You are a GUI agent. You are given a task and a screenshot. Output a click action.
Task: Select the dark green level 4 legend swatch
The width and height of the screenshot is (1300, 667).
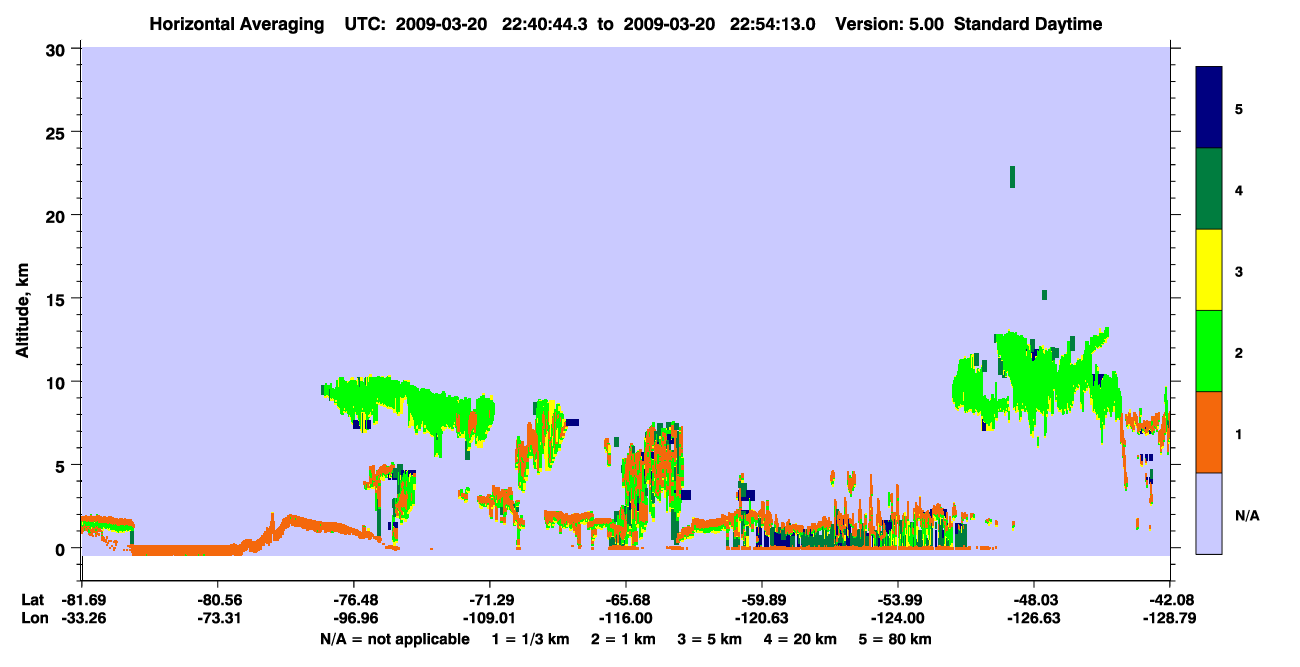1209,189
